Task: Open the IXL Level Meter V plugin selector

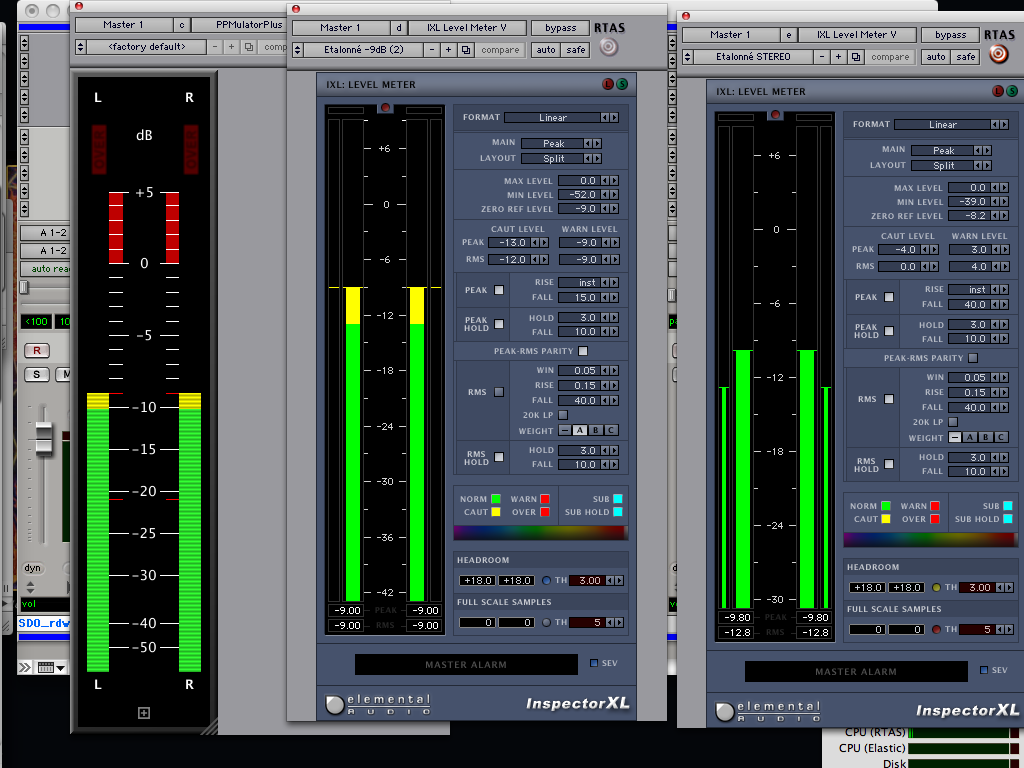Action: point(467,27)
